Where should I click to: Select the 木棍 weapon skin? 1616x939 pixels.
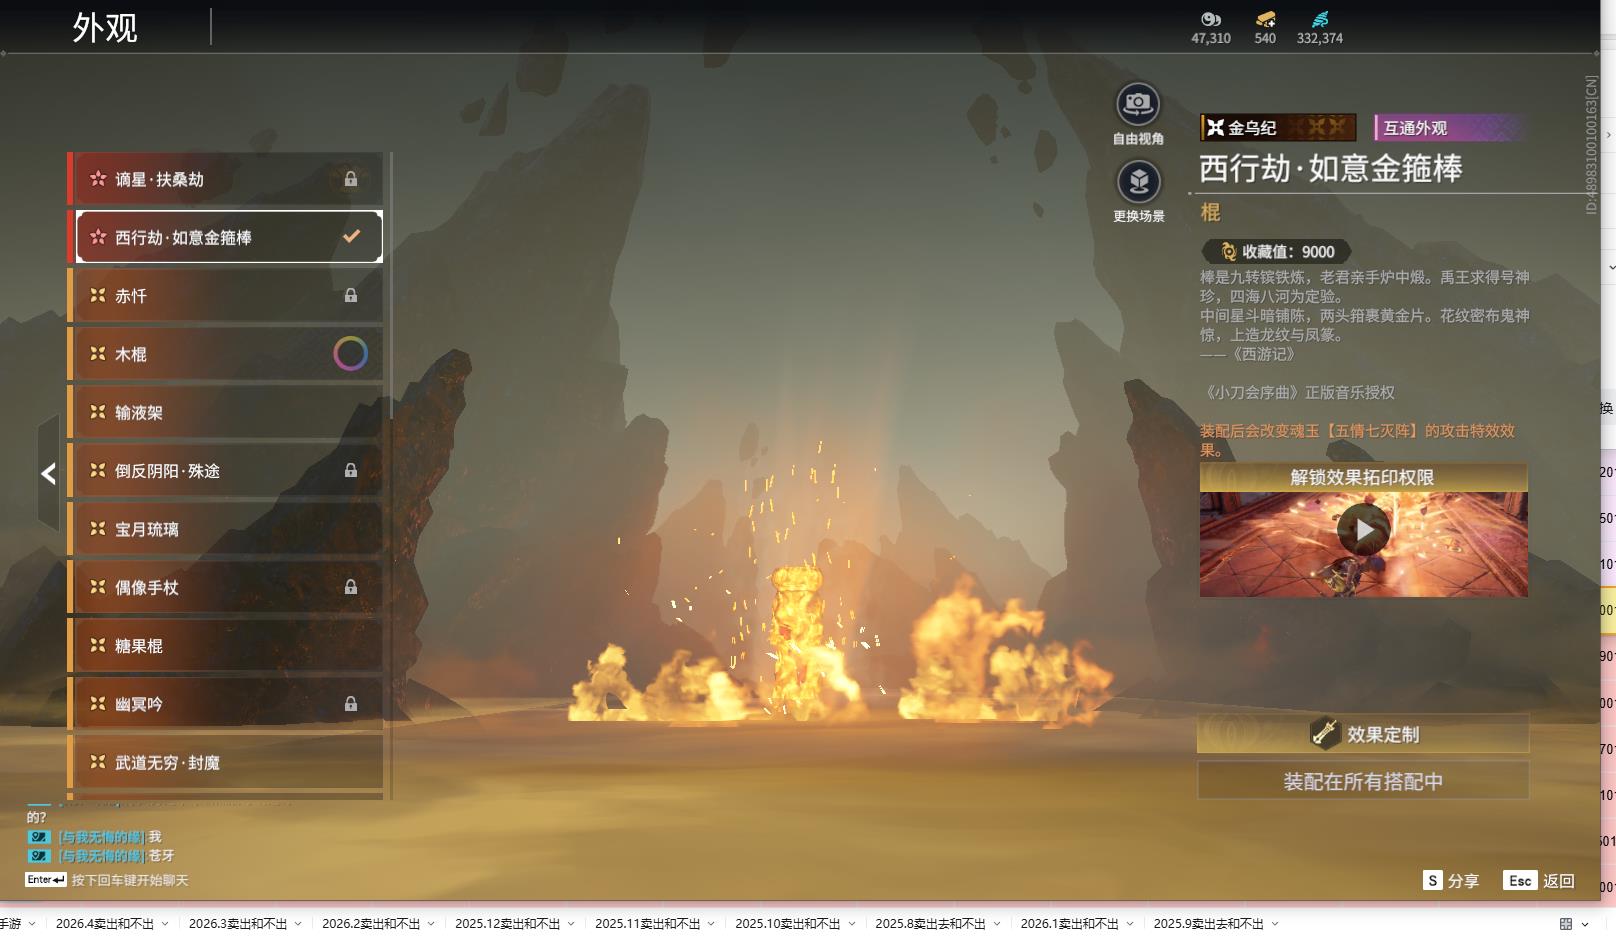(200, 354)
